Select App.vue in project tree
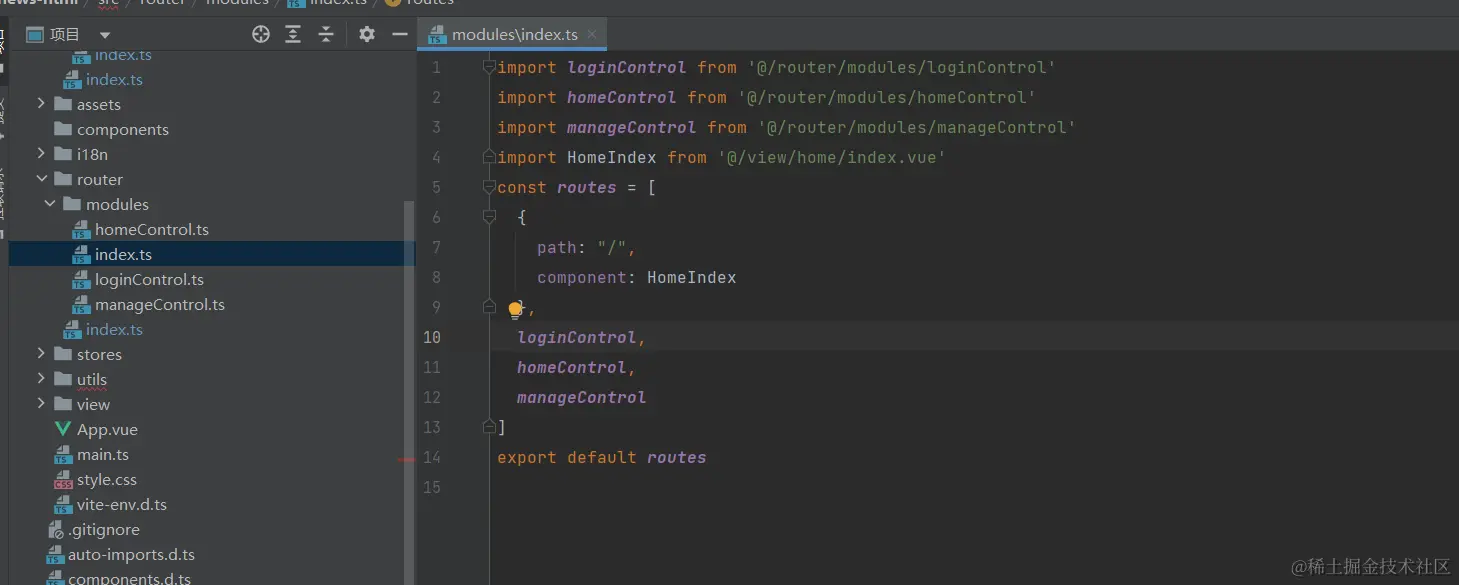The image size is (1459, 585). (107, 430)
